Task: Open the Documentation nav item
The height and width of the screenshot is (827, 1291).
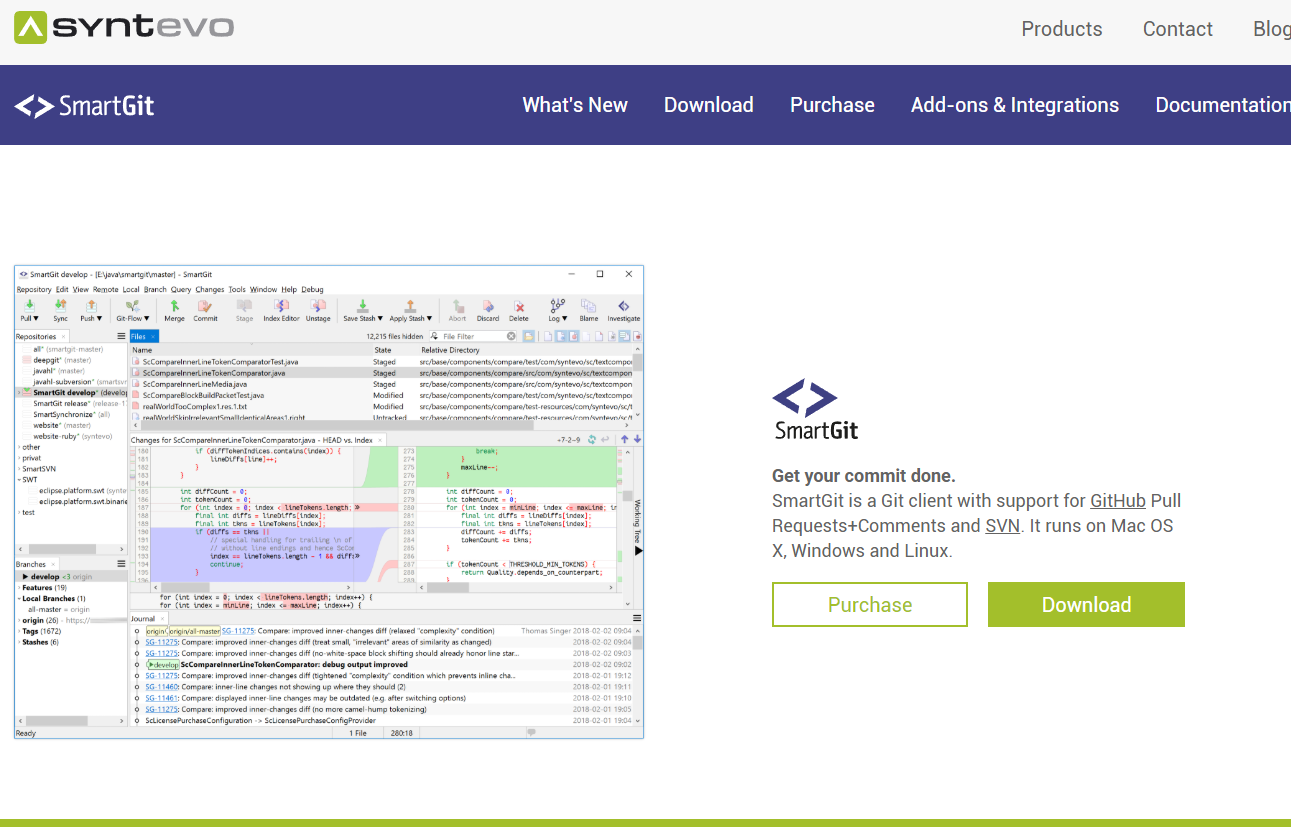Action: pyautogui.click(x=1223, y=105)
